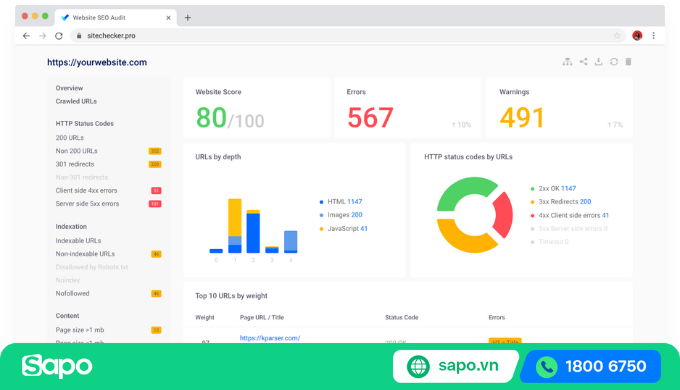Close the Website SEO Audit tab
This screenshot has height=390, width=680.
[168, 18]
